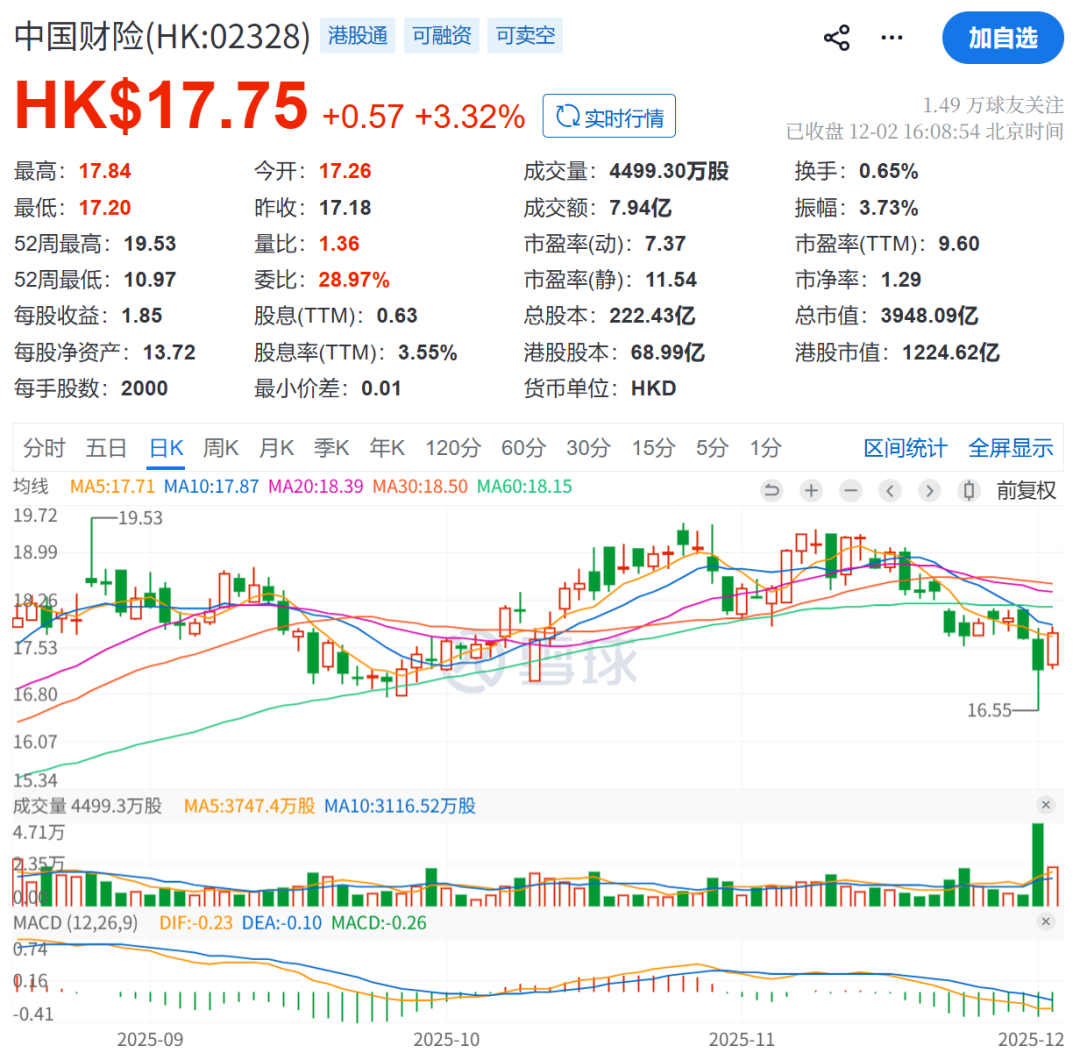Click the 均线 label
1080x1060 pixels.
31,486
